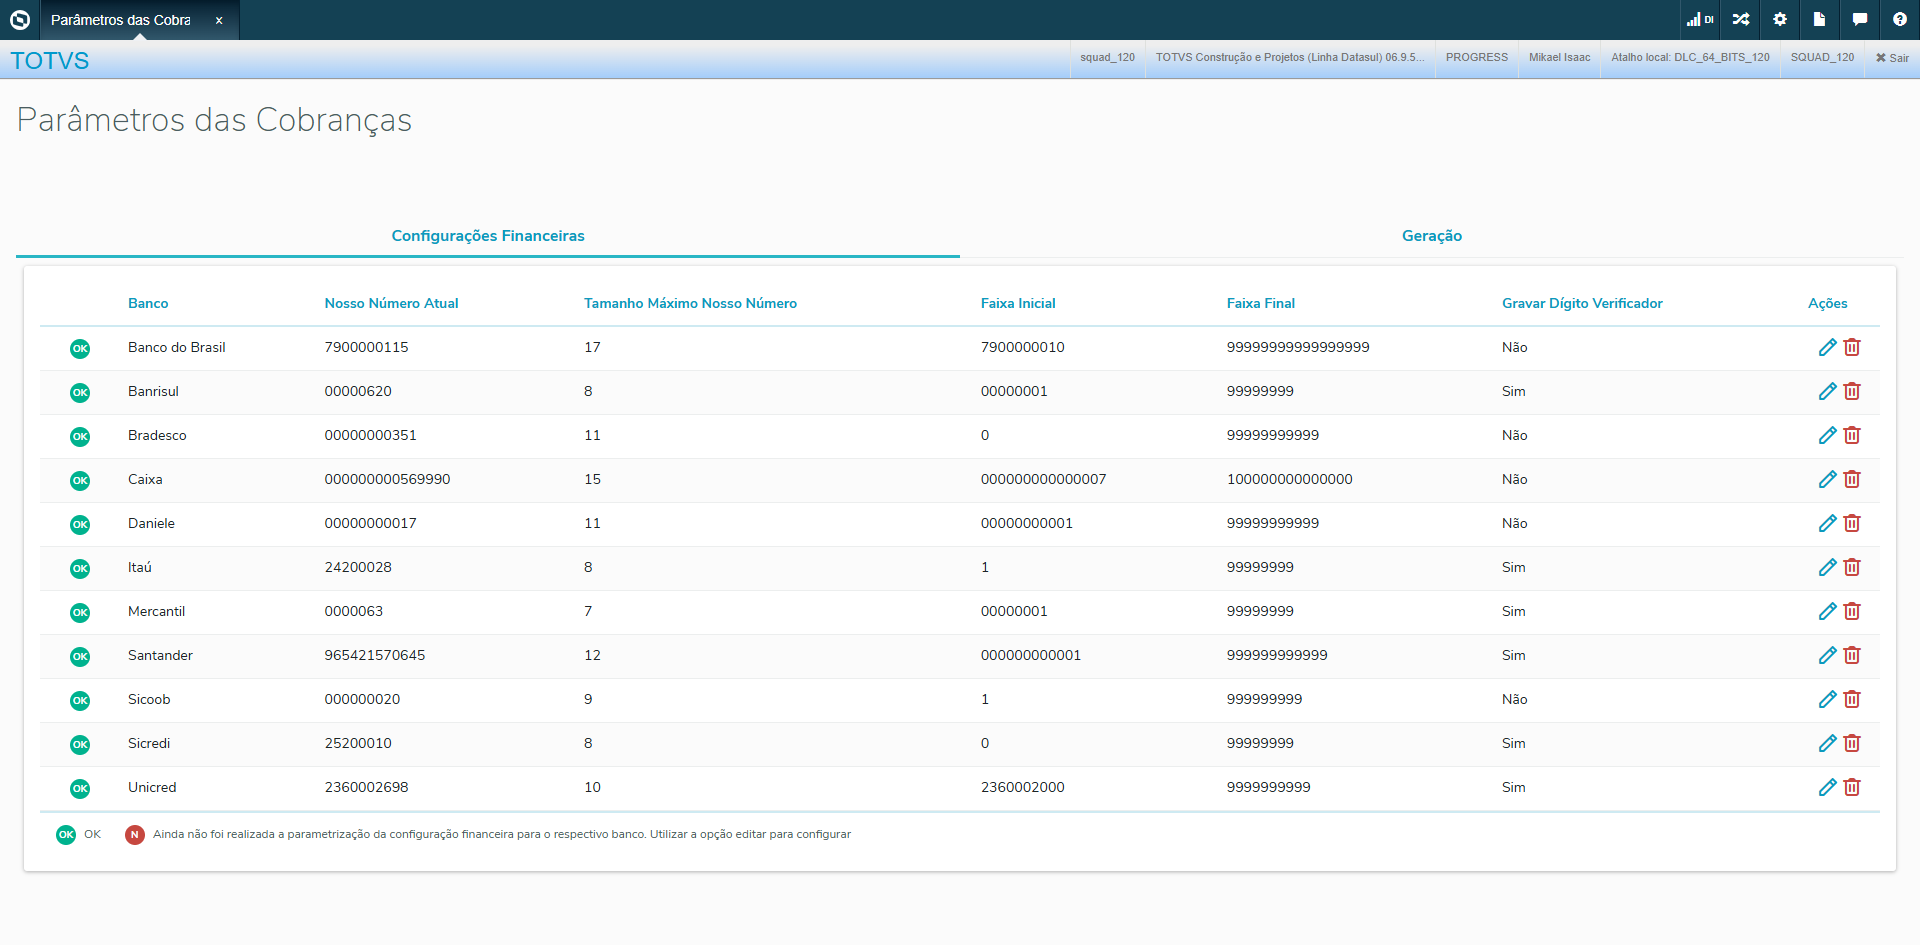Click the Faixa Final value 100000000000000
1920x945 pixels.
(x=1289, y=479)
